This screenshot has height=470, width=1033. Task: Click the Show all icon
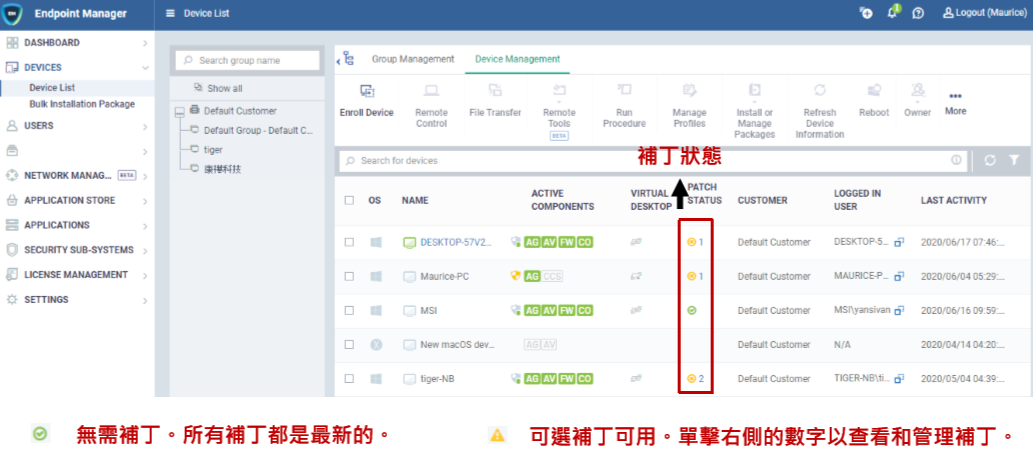coord(198,88)
